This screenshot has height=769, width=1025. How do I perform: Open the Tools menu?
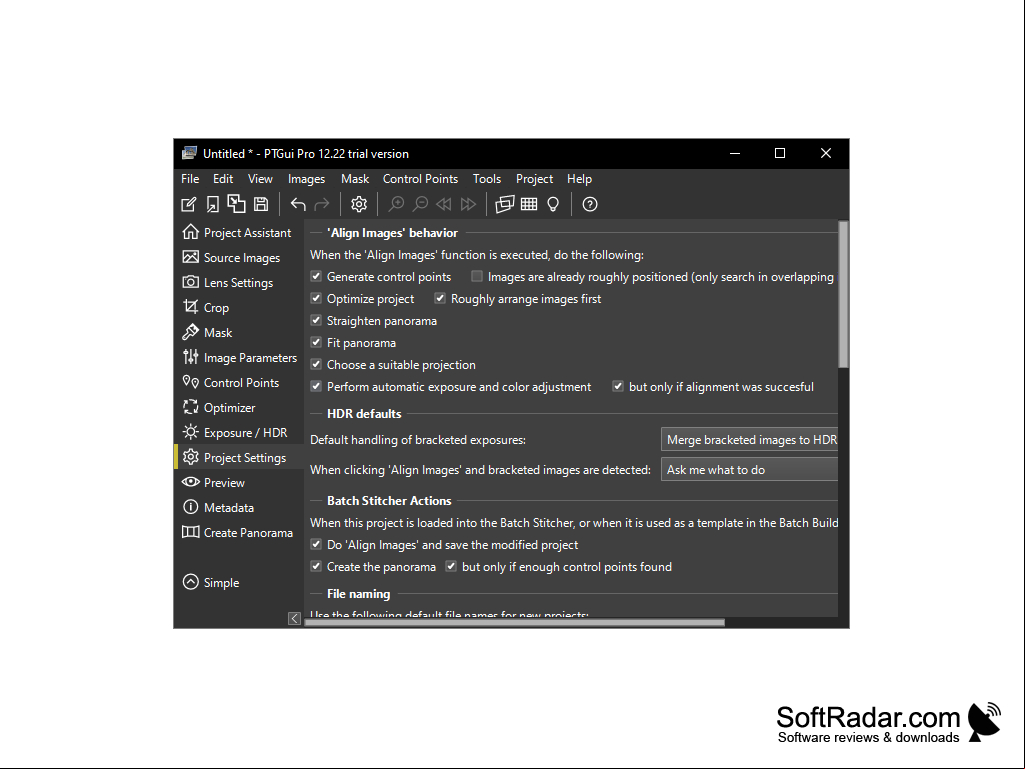(487, 179)
